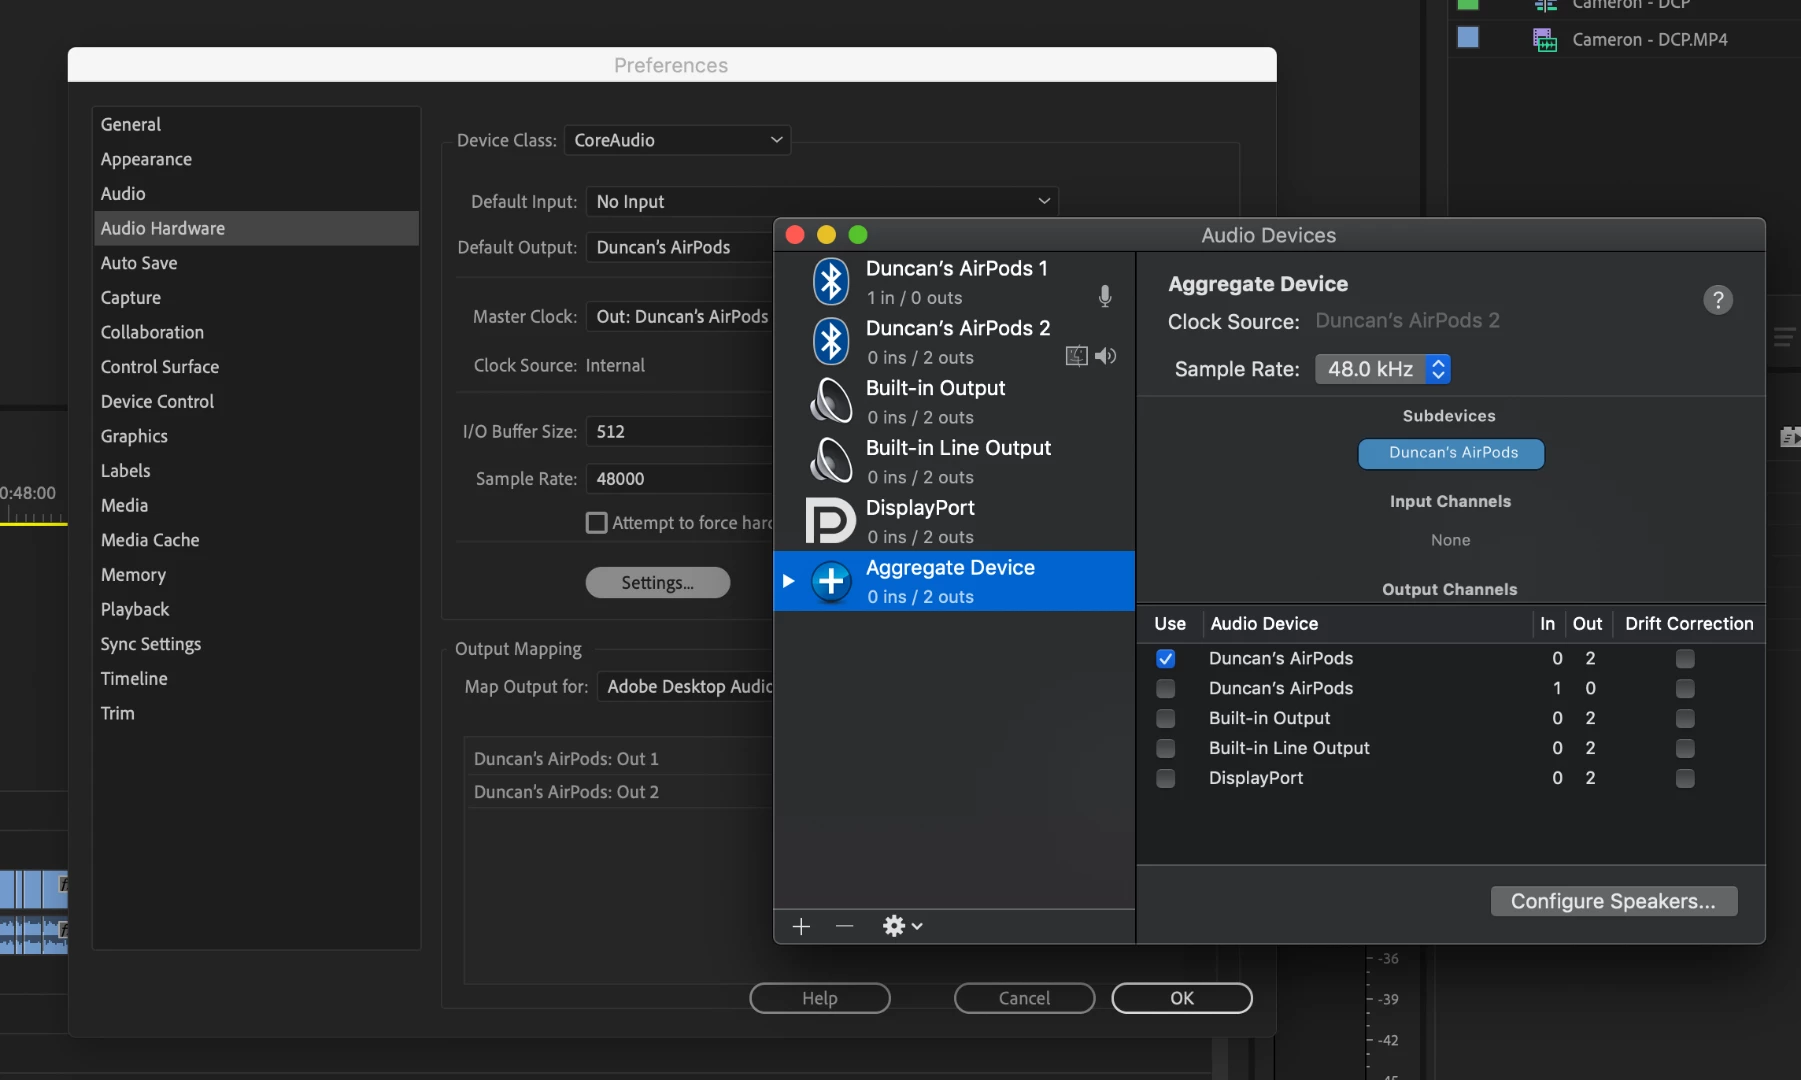Open the Default Output dropdown
This screenshot has width=1801, height=1080.
(x=680, y=247)
